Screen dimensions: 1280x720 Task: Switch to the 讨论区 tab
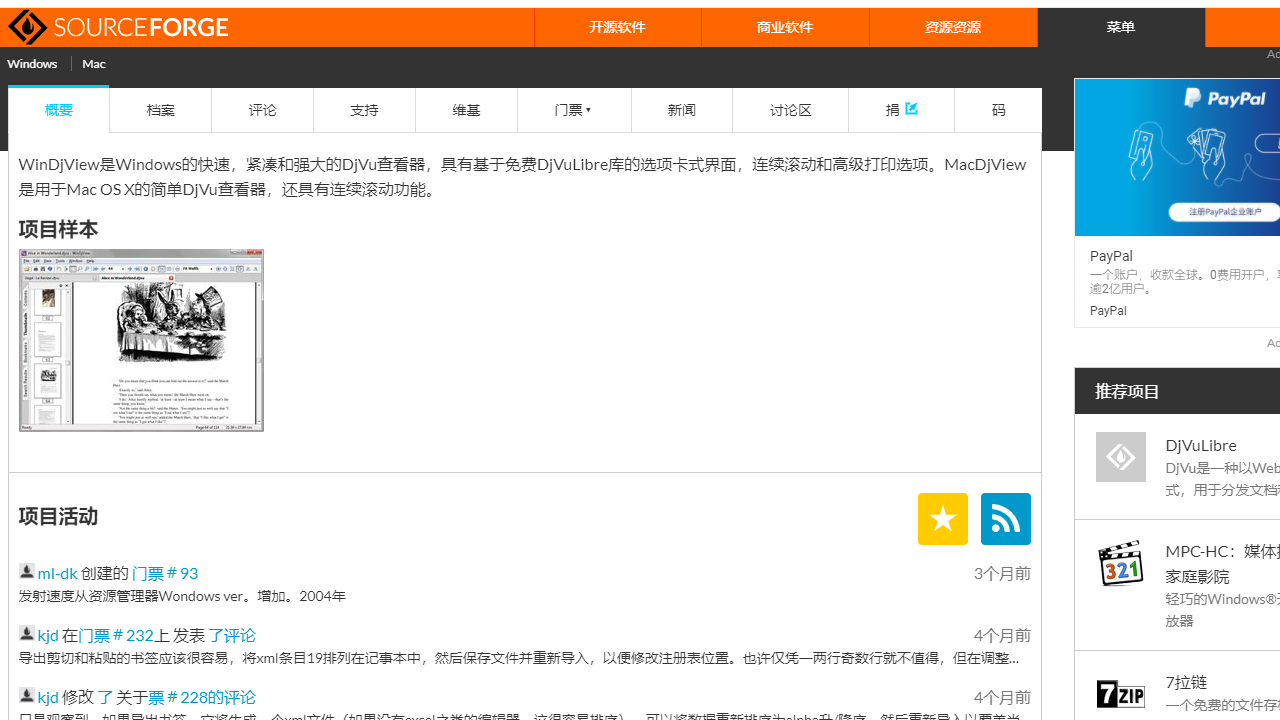tap(789, 110)
